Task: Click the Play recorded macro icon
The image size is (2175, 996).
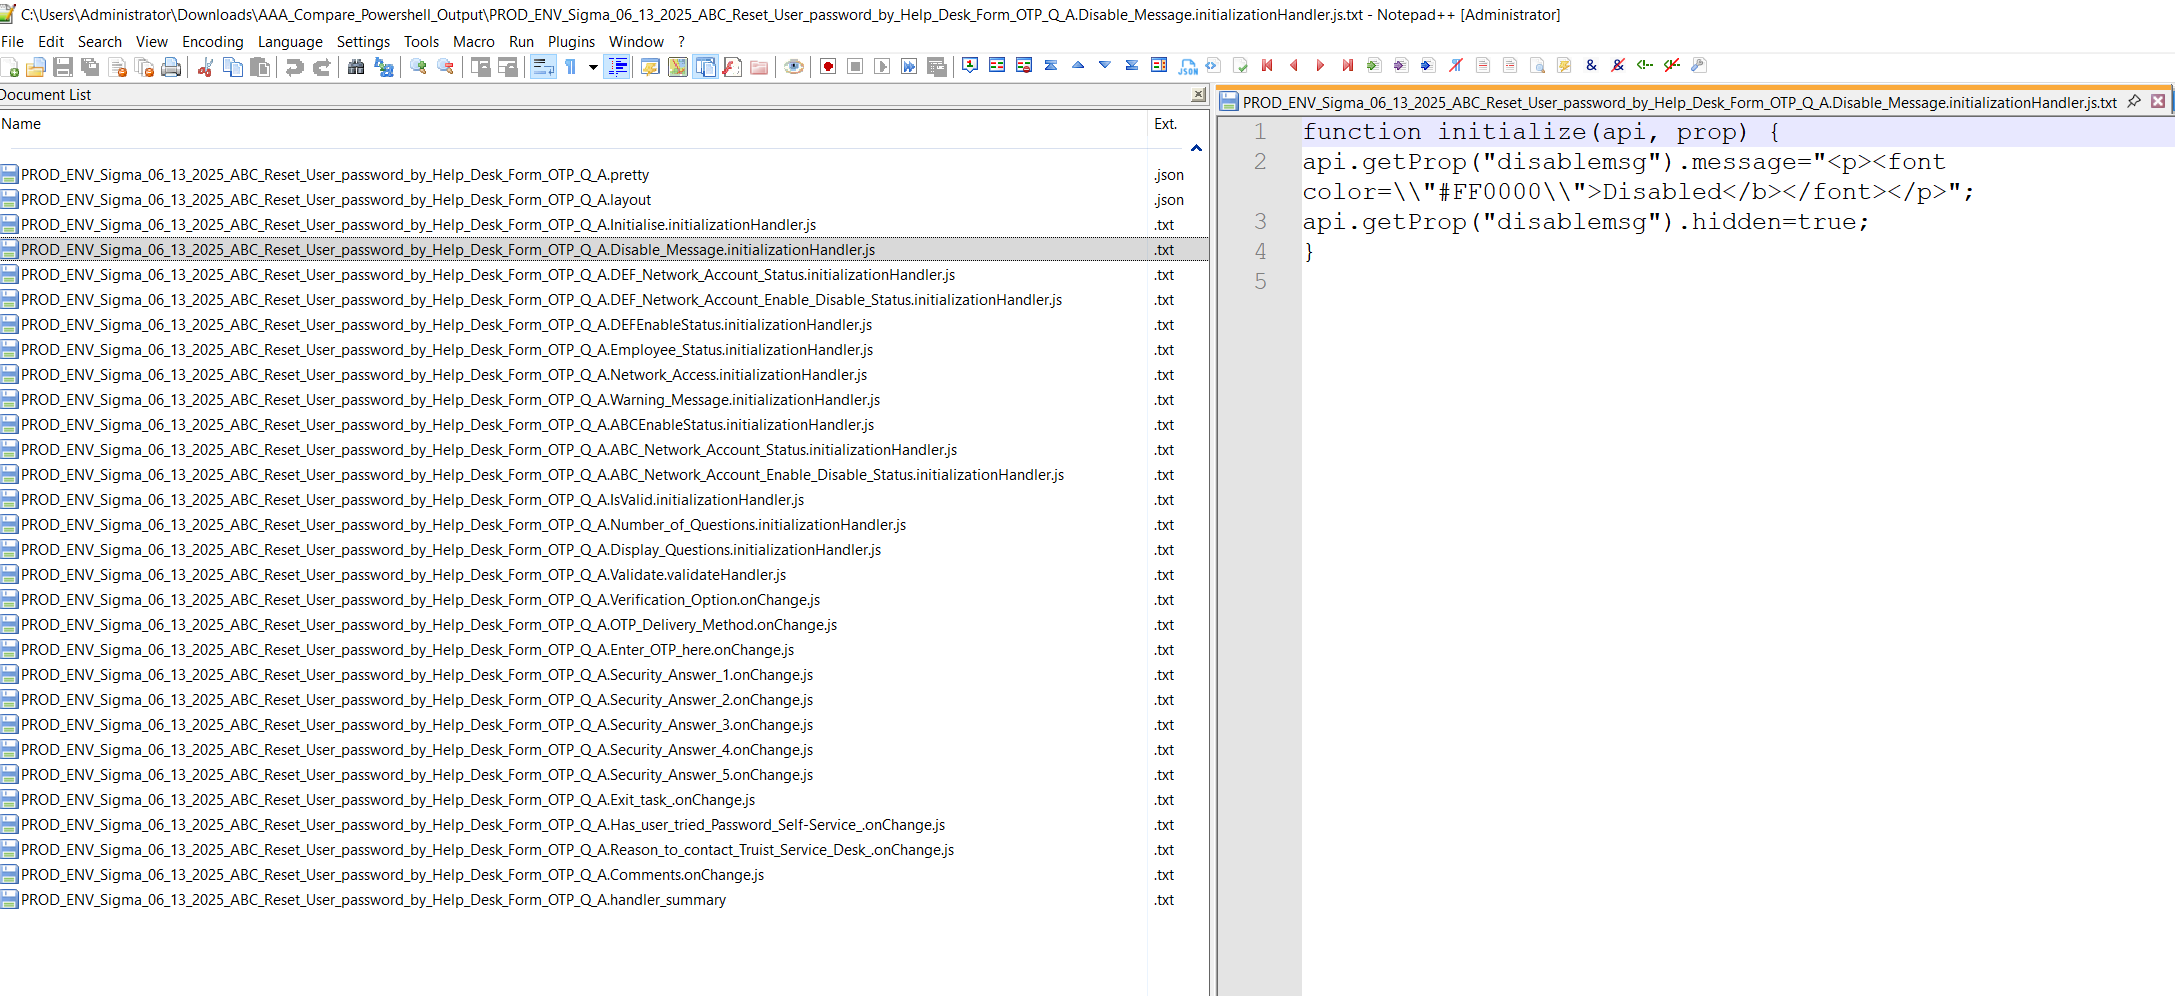Action: pyautogui.click(x=882, y=67)
